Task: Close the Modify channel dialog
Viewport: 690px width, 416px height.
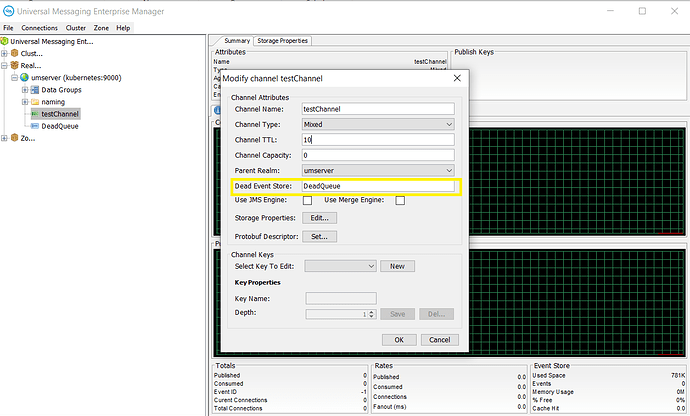Action: [x=457, y=78]
